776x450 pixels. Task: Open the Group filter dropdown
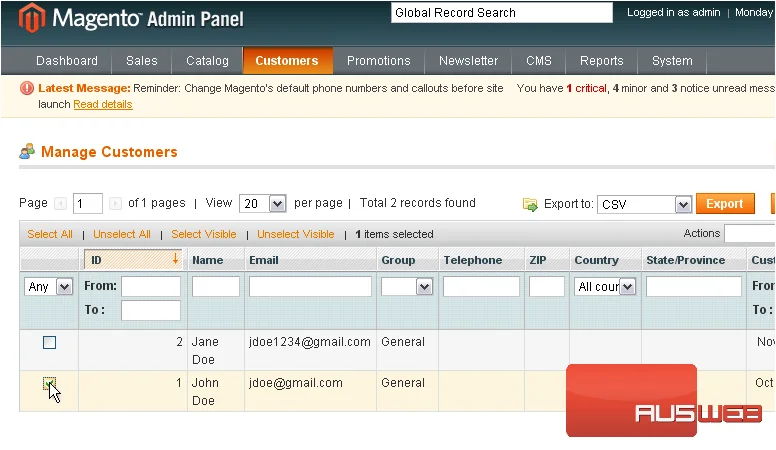point(407,287)
